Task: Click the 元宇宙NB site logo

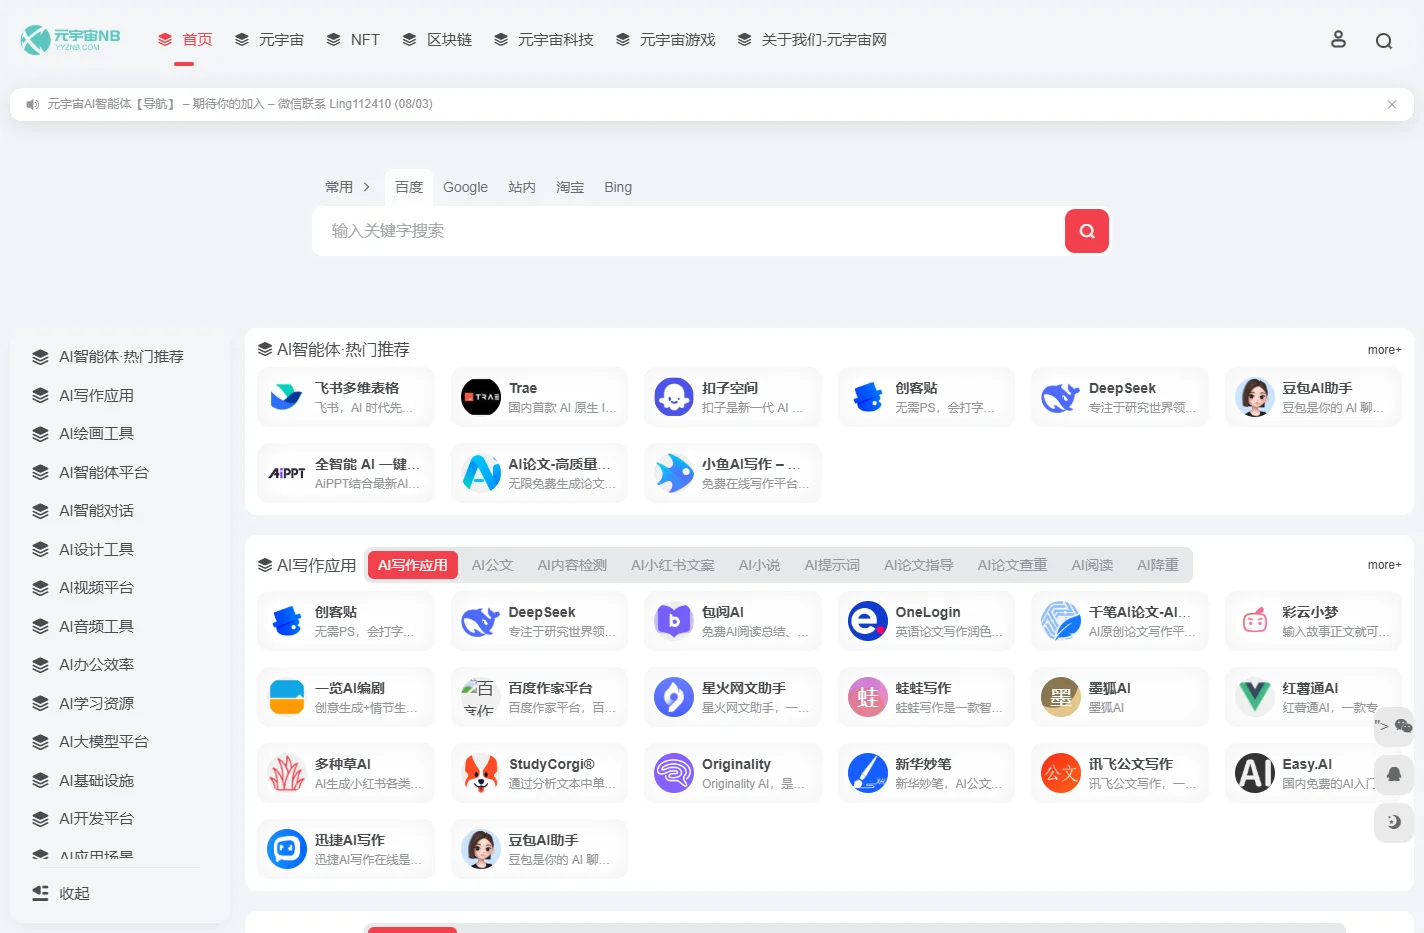Action: pos(71,39)
